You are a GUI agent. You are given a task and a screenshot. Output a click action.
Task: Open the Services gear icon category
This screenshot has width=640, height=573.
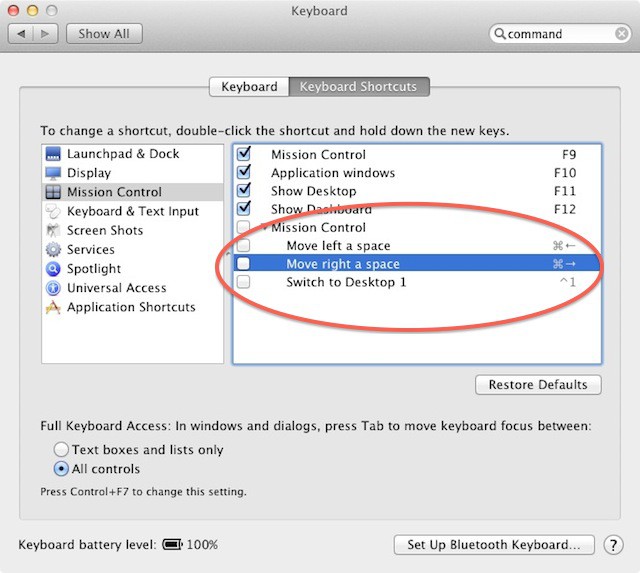54,249
